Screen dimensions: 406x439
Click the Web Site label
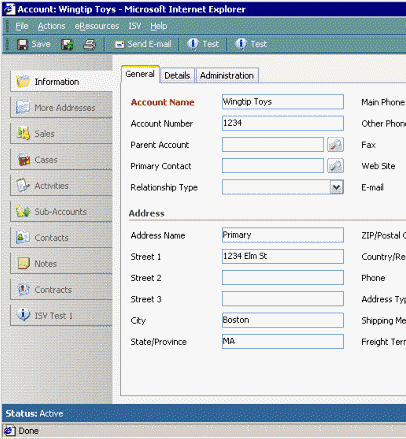378,166
